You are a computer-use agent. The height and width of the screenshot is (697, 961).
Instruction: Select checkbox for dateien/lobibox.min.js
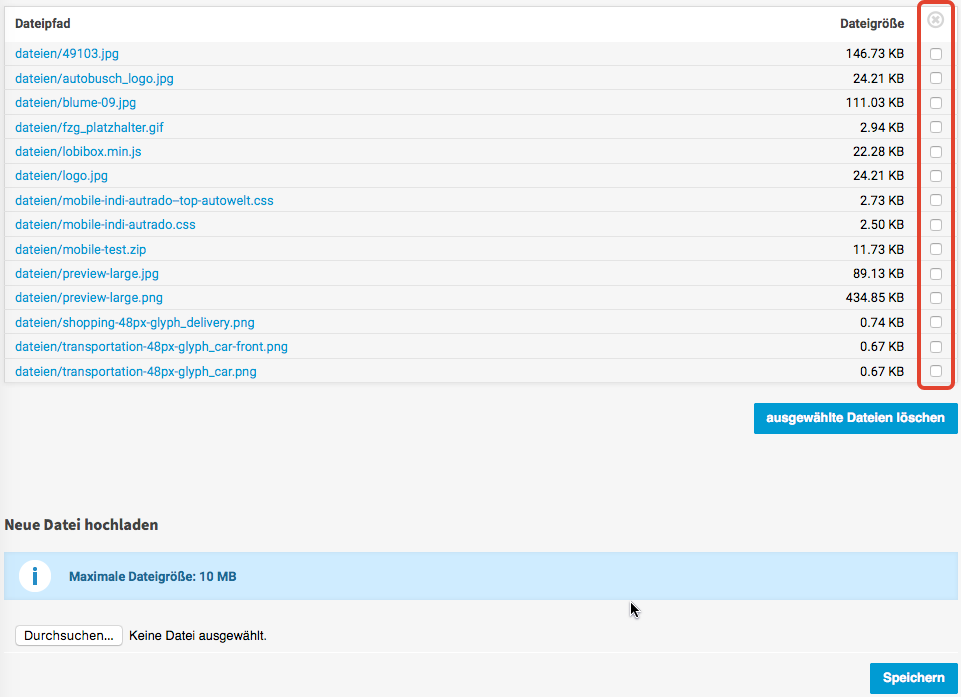click(936, 152)
